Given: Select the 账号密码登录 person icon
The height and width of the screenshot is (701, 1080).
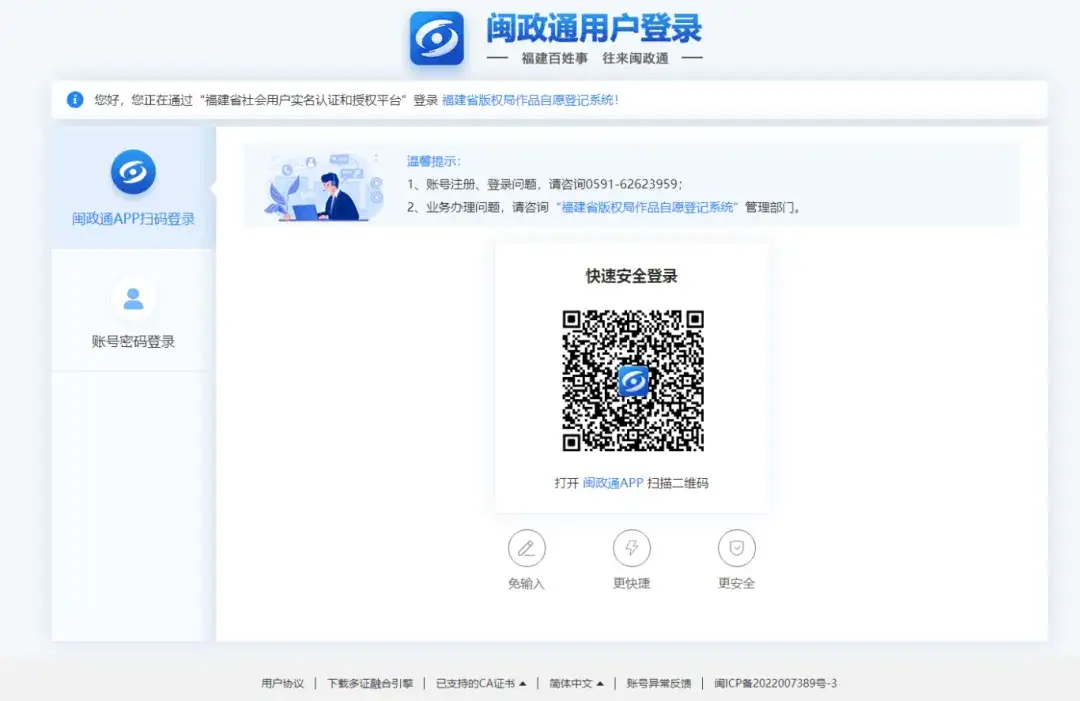Looking at the screenshot, I should pos(133,299).
